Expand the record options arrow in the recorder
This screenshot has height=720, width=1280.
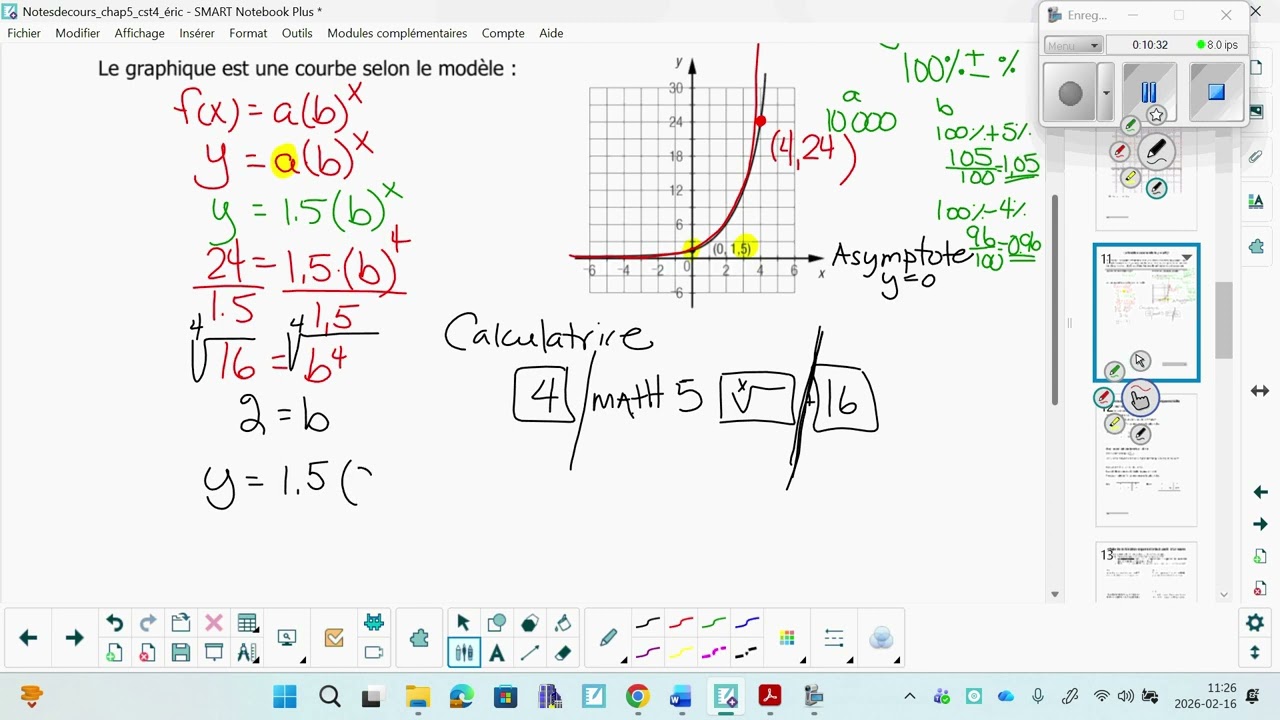(x=1105, y=93)
